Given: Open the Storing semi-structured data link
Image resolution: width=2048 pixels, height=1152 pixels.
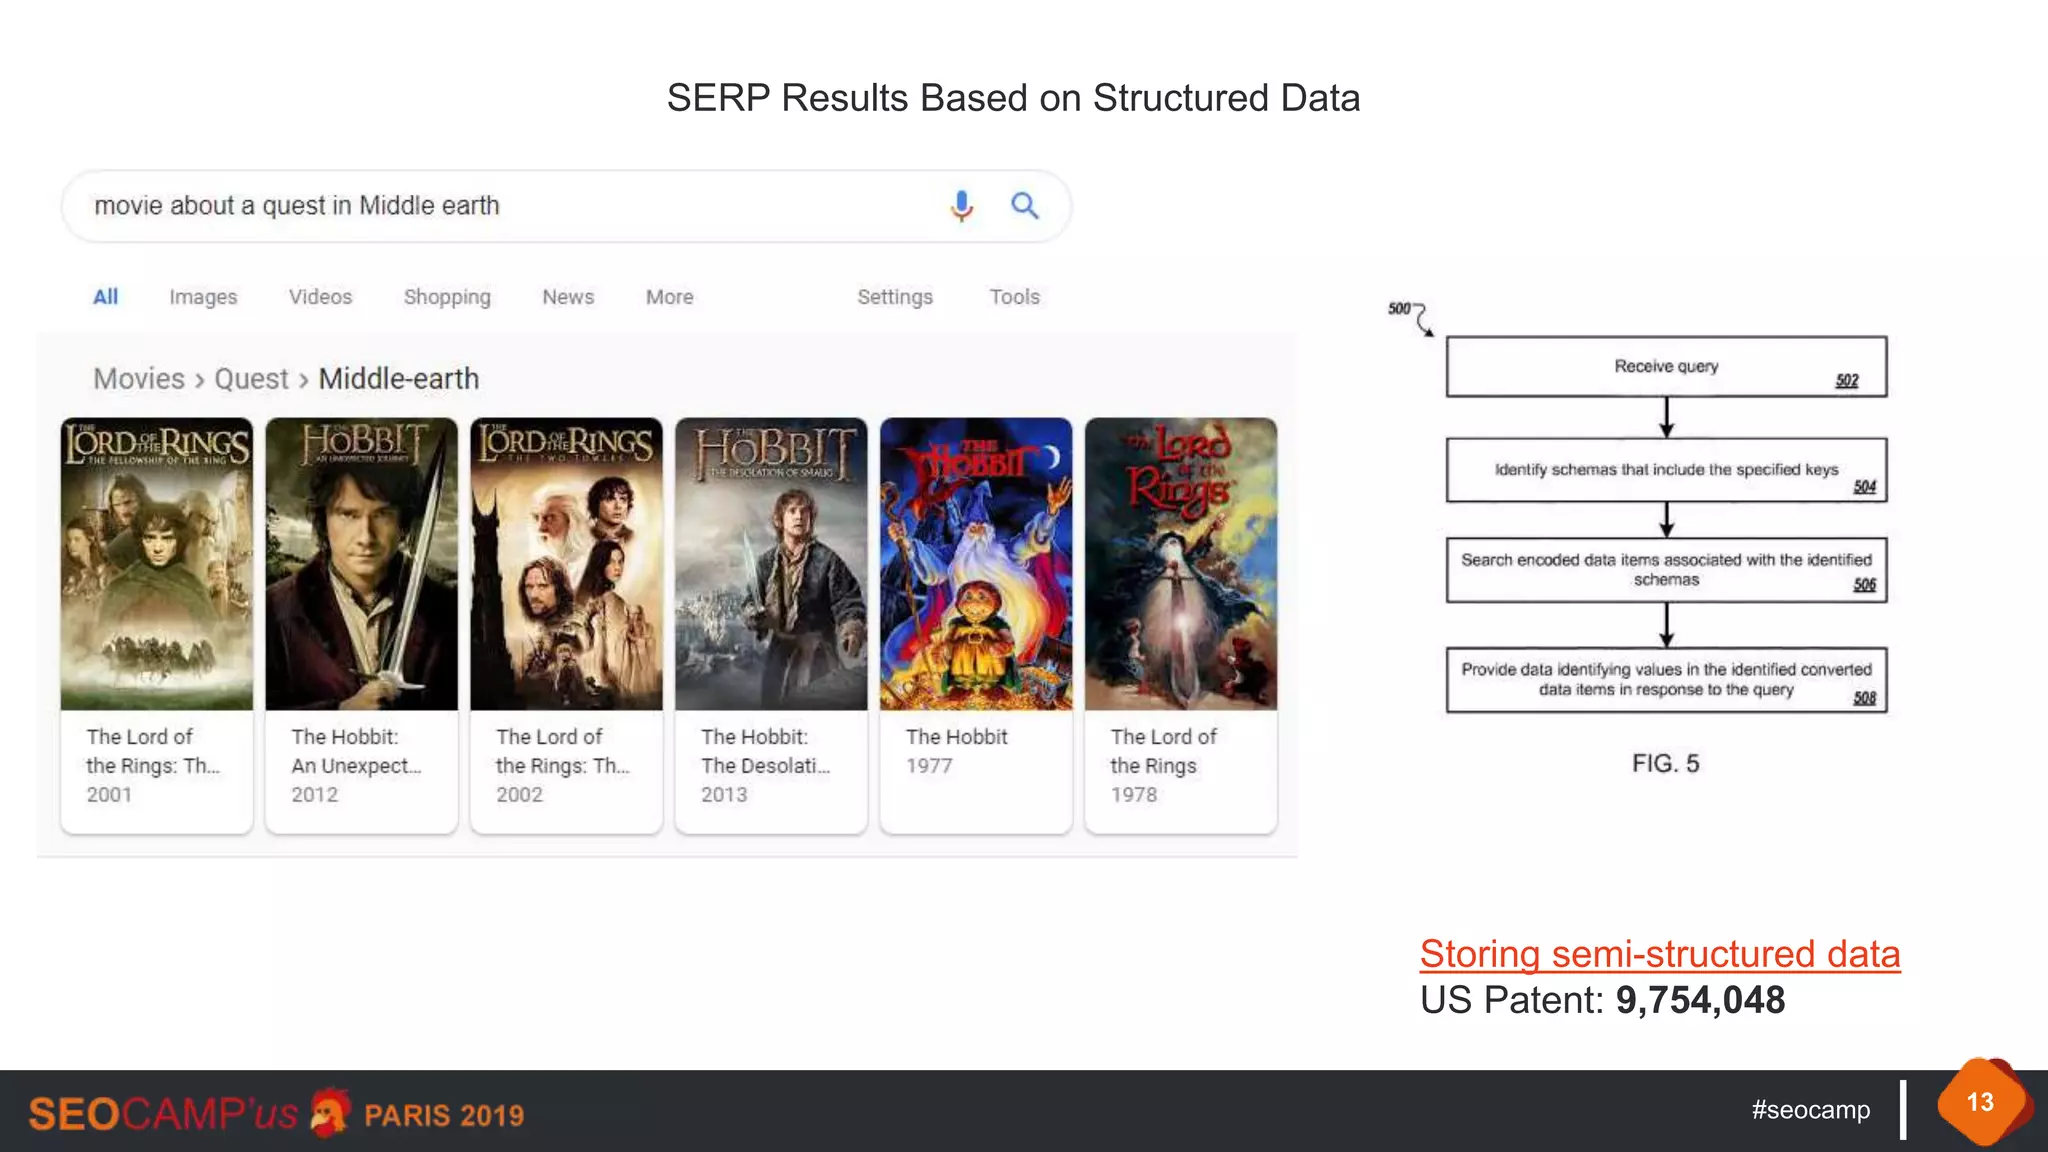Looking at the screenshot, I should 1659,954.
